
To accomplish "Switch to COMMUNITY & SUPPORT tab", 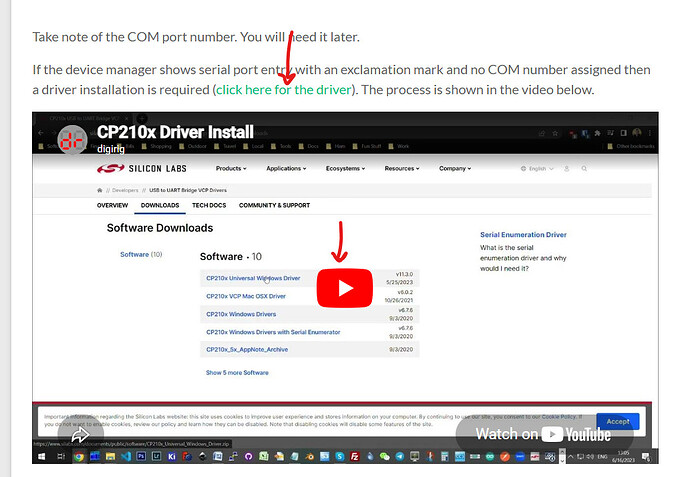I will tap(275, 205).
